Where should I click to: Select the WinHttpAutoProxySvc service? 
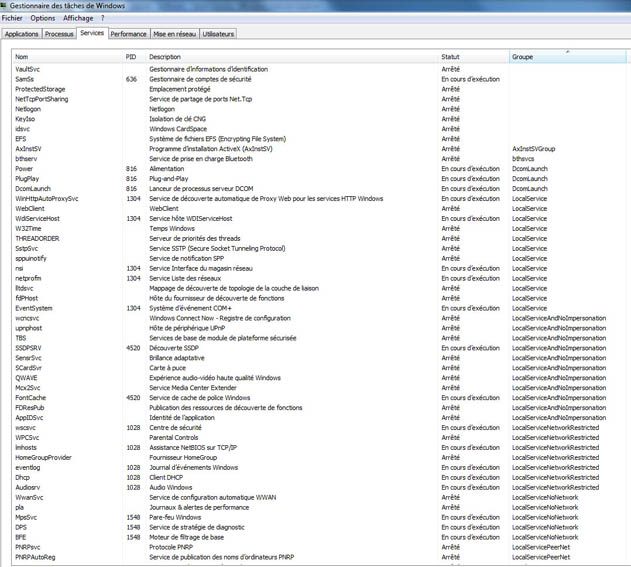point(47,199)
